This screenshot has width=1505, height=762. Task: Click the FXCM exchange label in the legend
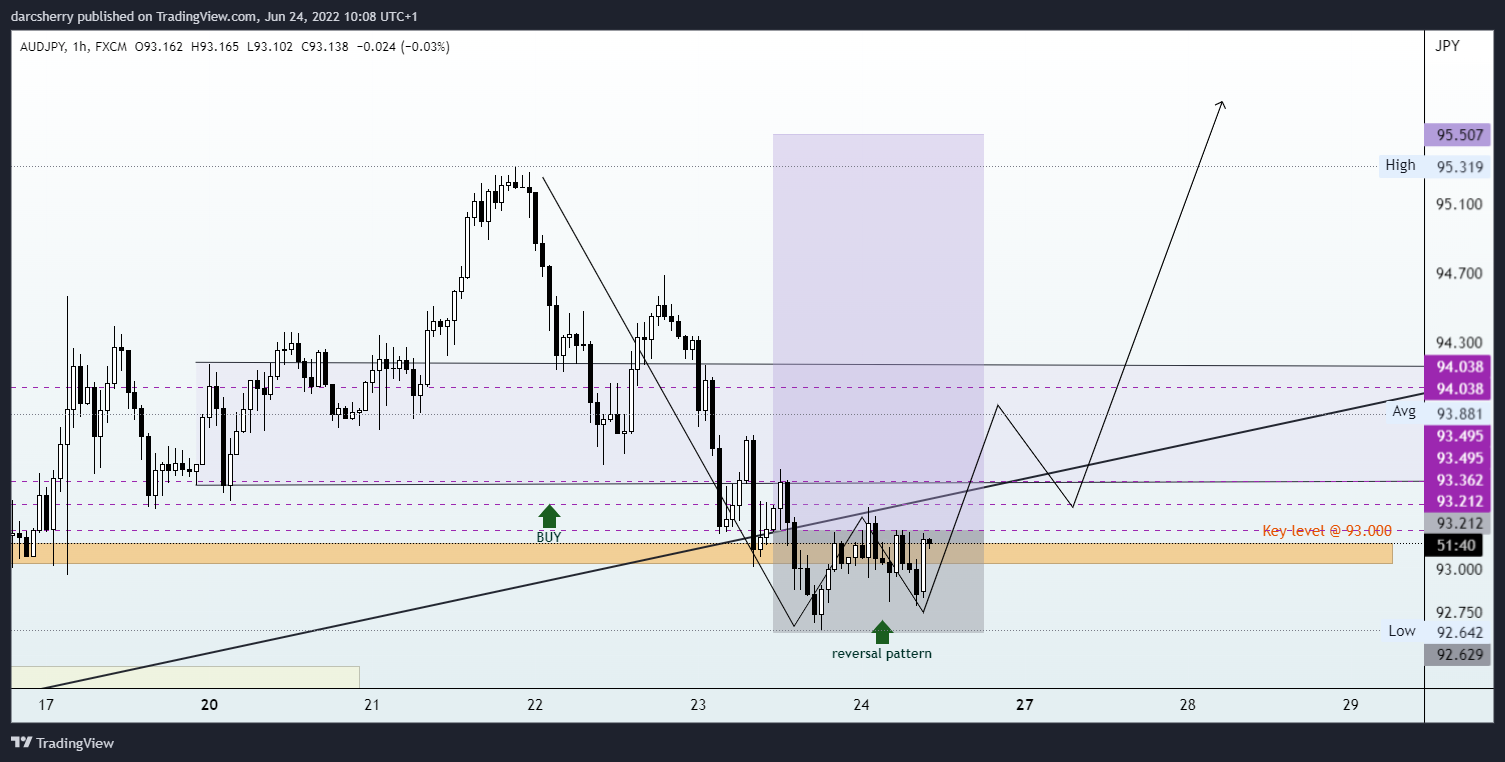(x=112, y=47)
